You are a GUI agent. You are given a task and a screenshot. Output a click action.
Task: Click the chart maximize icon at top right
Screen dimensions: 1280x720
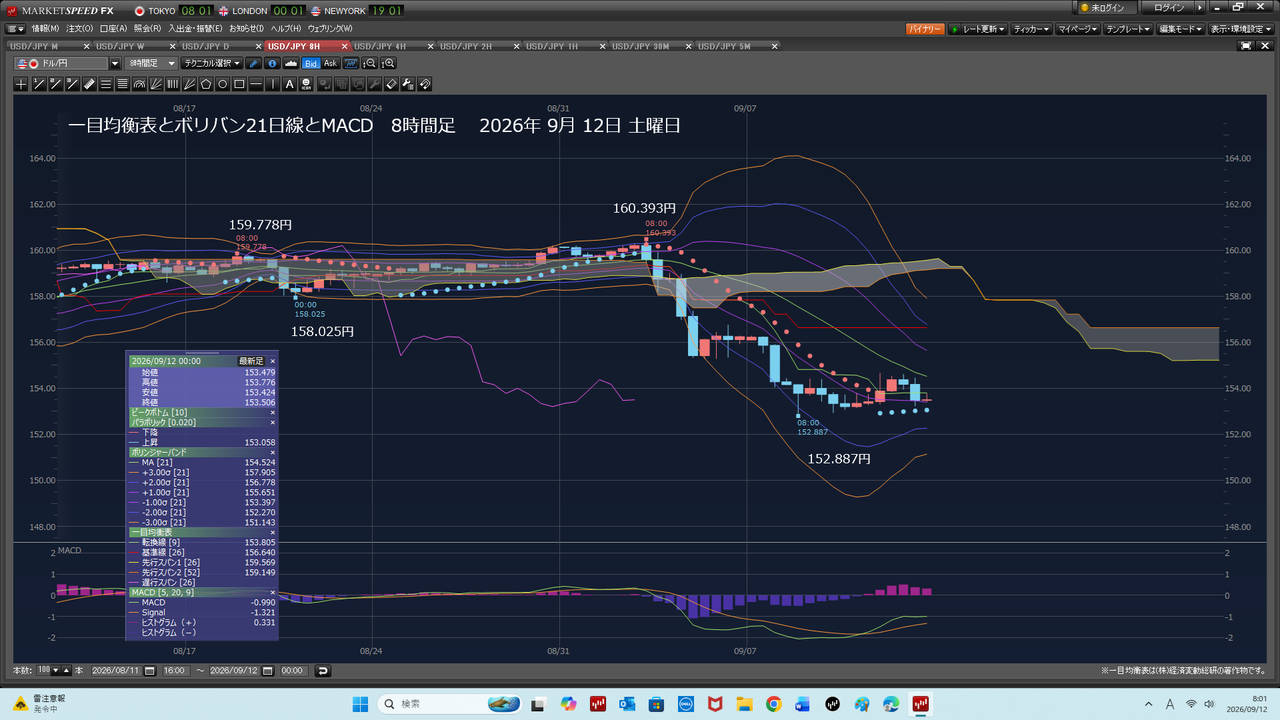(x=1245, y=46)
